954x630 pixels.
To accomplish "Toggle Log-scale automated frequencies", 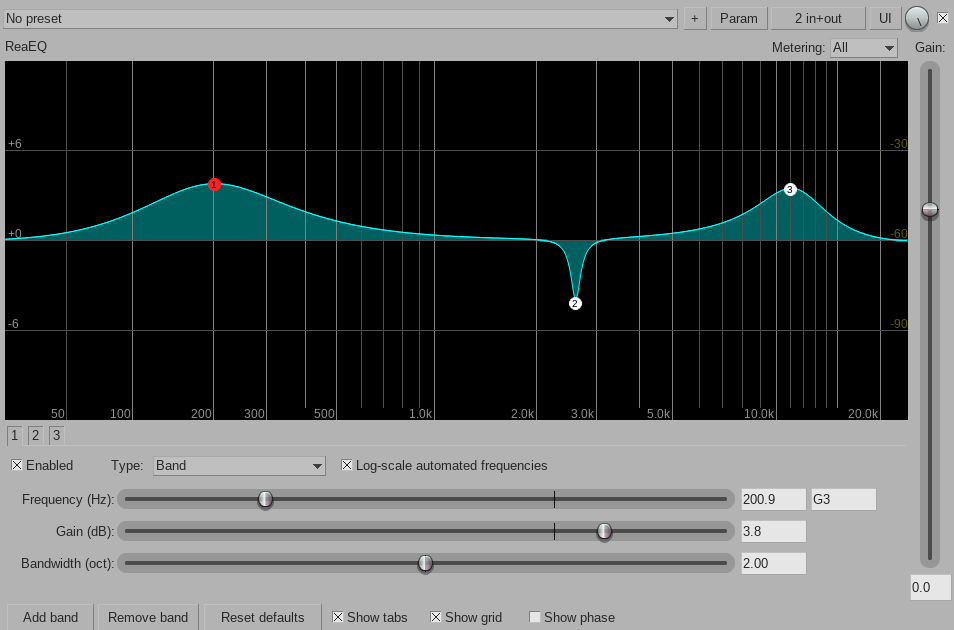I will (347, 465).
